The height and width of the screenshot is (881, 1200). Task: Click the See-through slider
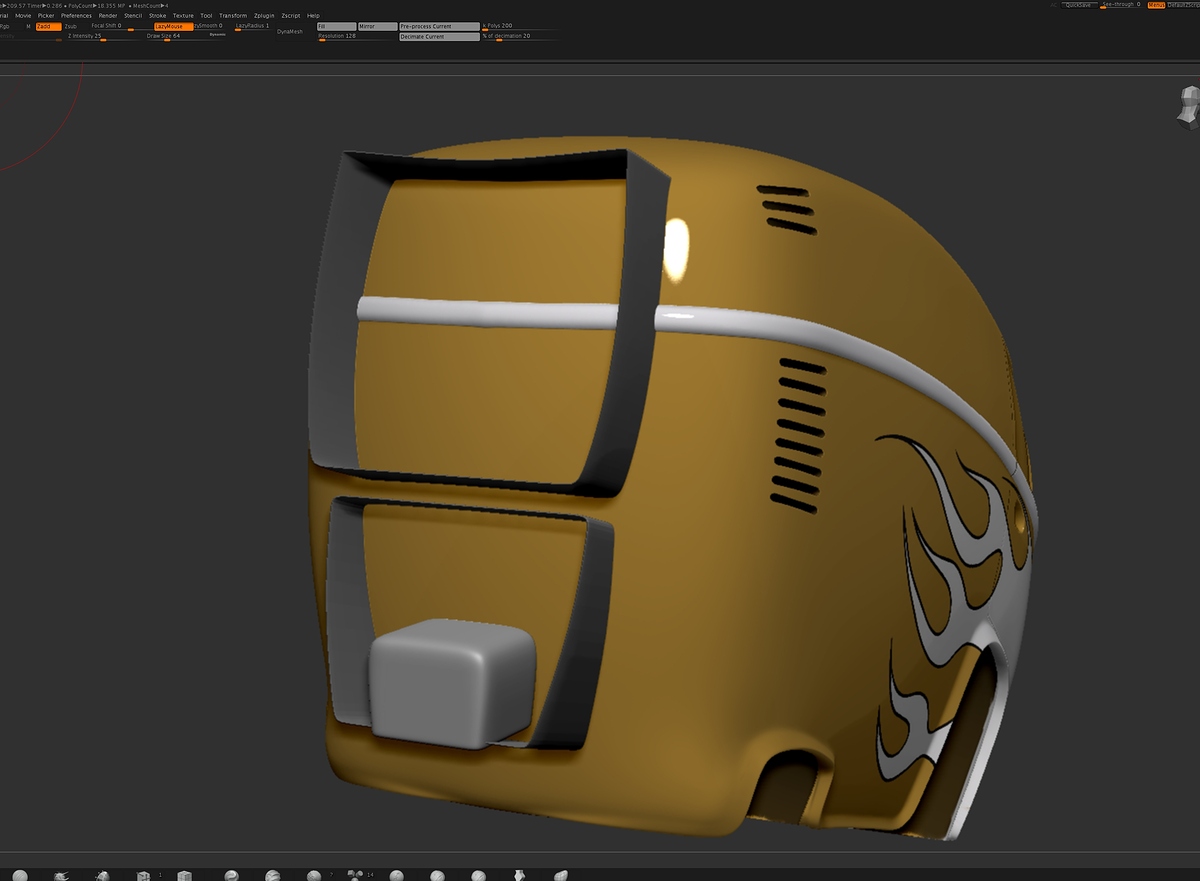click(x=1121, y=5)
